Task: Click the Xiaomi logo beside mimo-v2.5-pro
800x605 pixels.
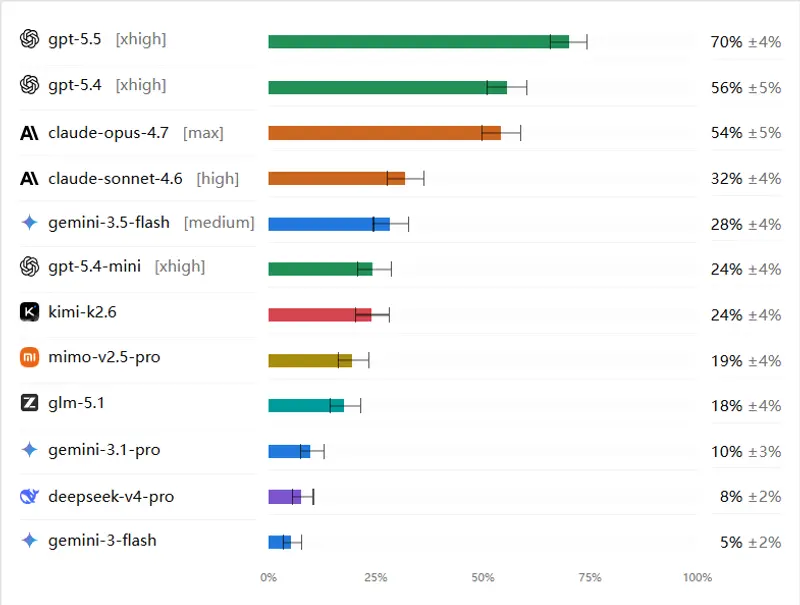Action: coord(30,357)
